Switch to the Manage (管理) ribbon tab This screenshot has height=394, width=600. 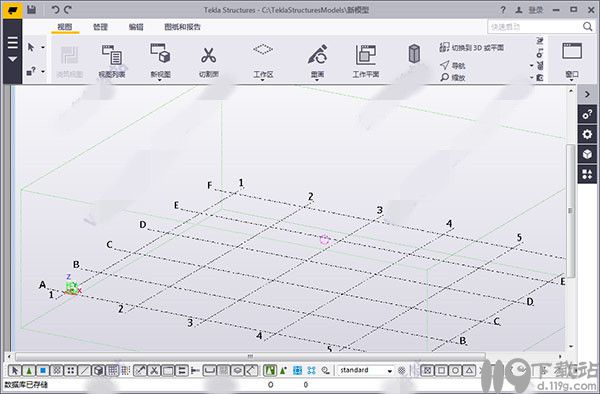[x=100, y=27]
